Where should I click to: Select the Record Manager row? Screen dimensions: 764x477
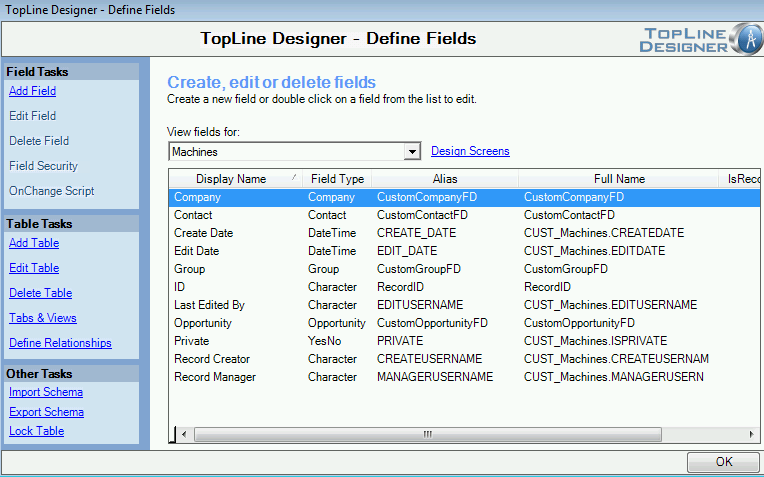point(464,377)
